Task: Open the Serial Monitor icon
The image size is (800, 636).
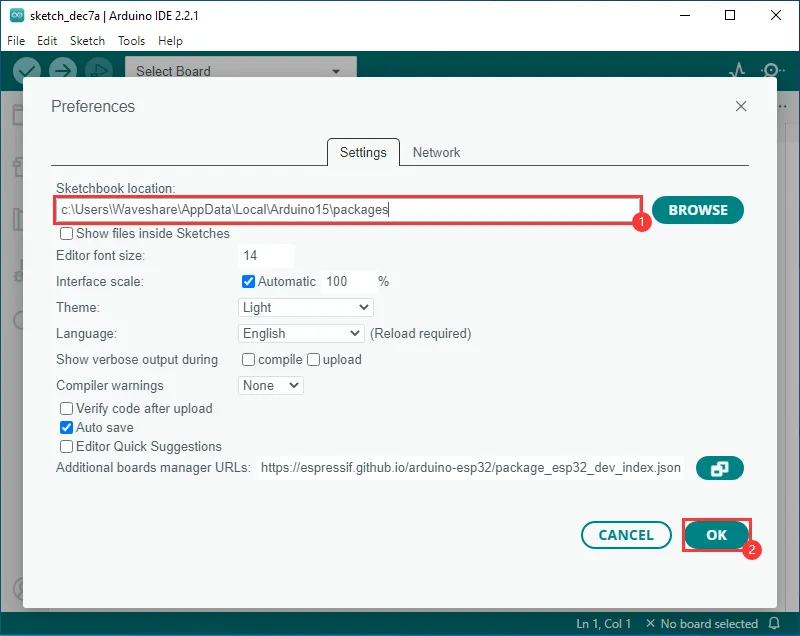Action: coord(772,70)
